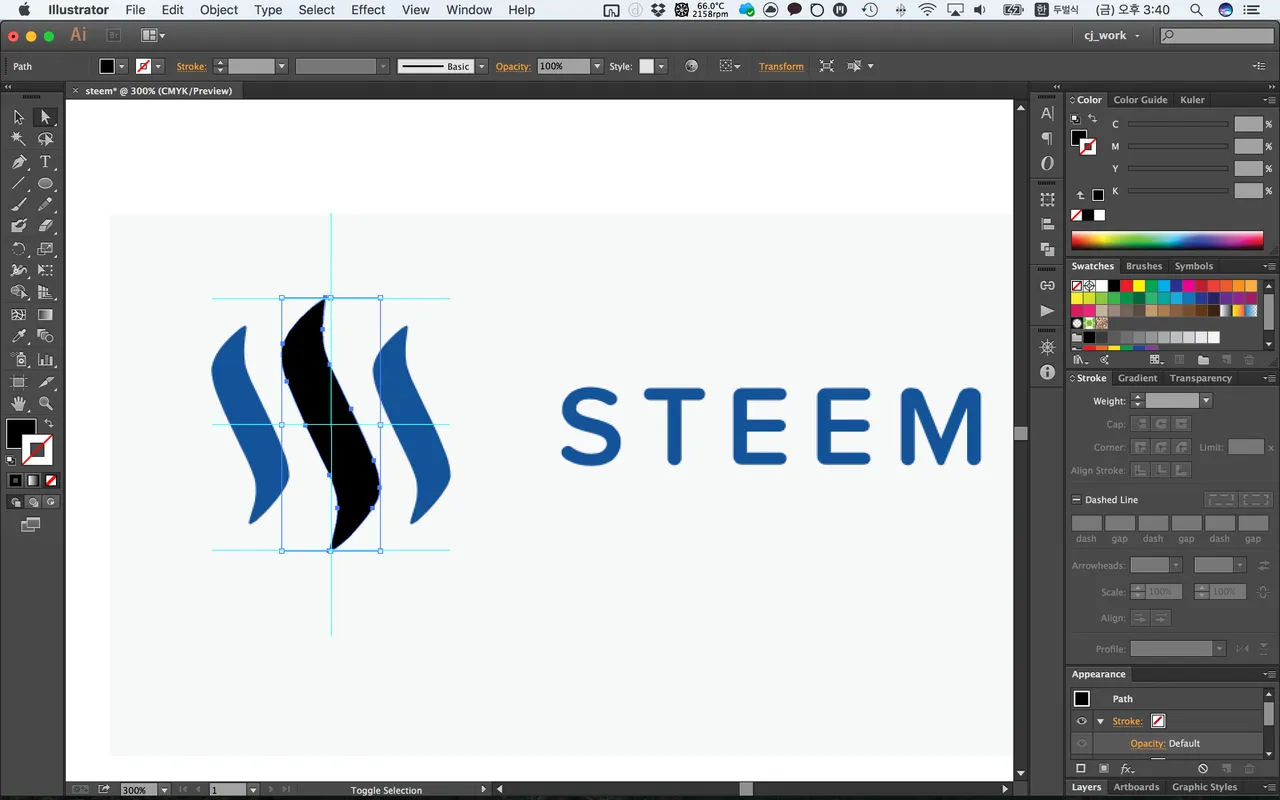The height and width of the screenshot is (800, 1280).
Task: Select the Mesh tool
Action: 19,315
